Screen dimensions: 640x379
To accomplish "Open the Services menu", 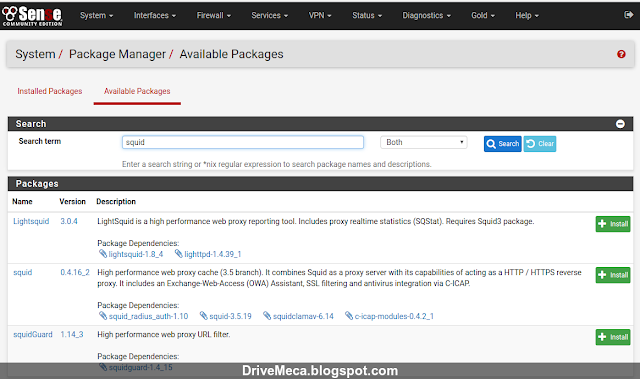I will click(269, 16).
